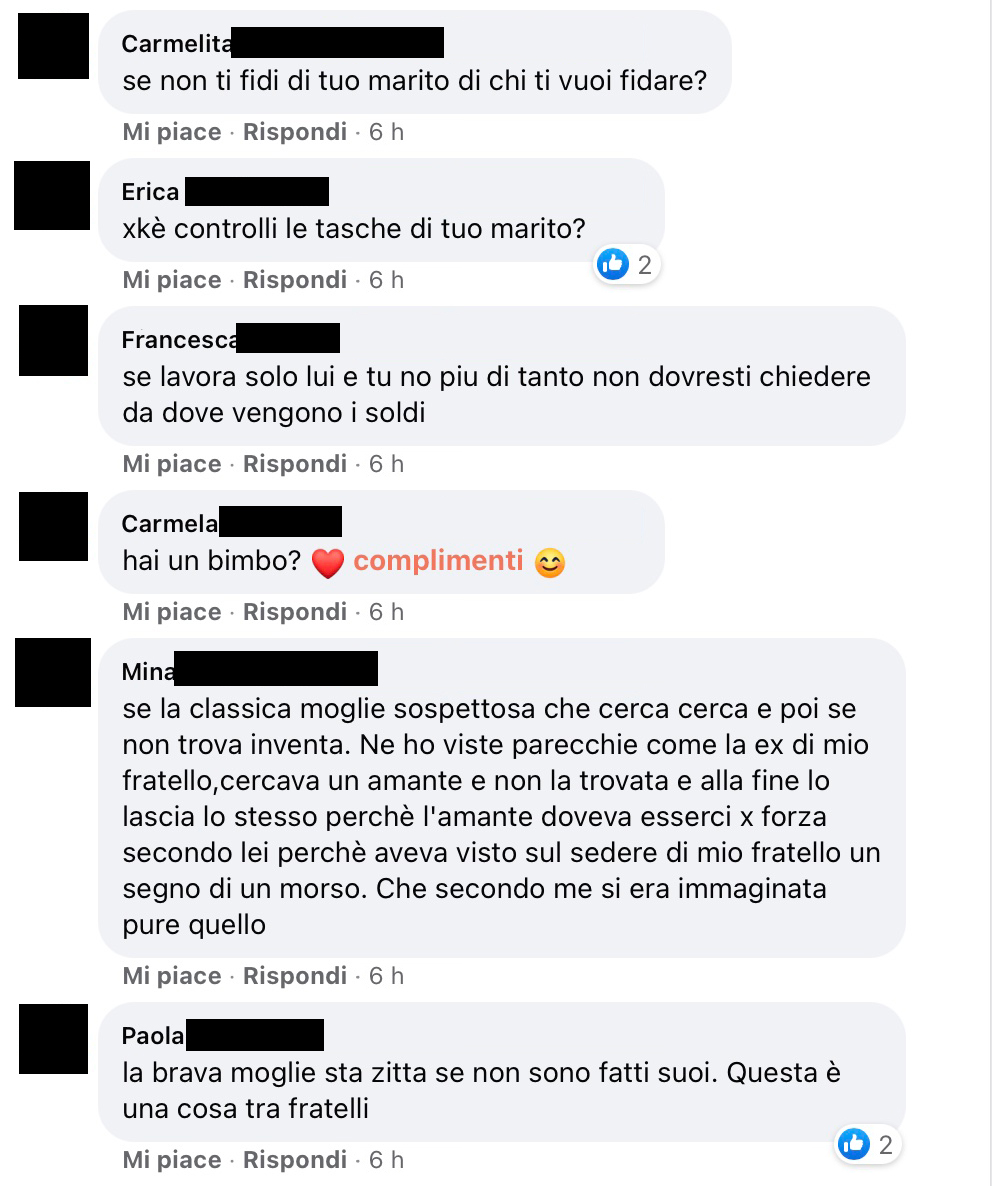Click the red heart emoji in Carmela's comment

tap(327, 563)
